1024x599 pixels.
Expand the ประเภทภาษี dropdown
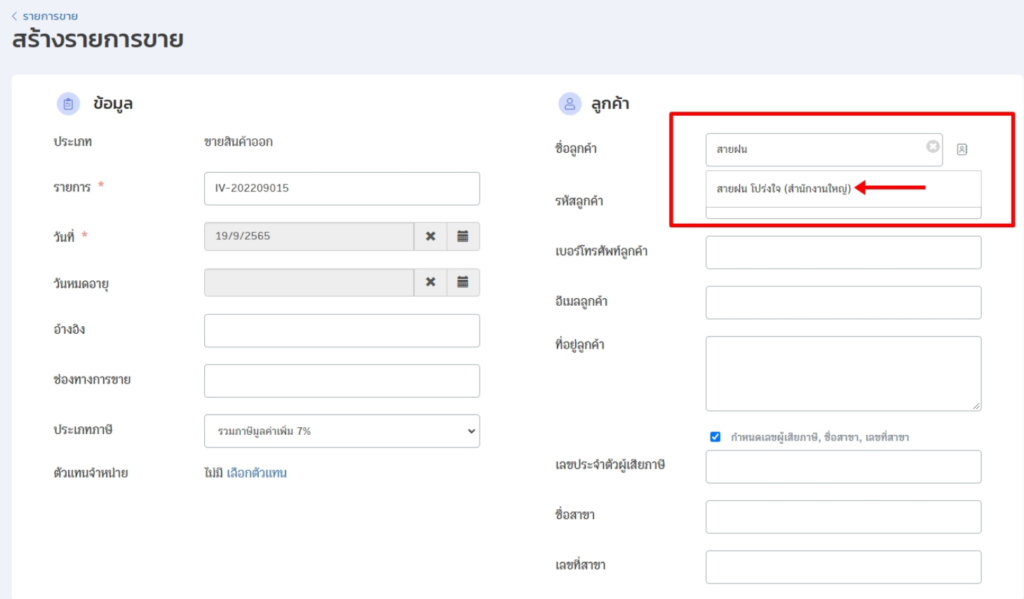point(341,430)
